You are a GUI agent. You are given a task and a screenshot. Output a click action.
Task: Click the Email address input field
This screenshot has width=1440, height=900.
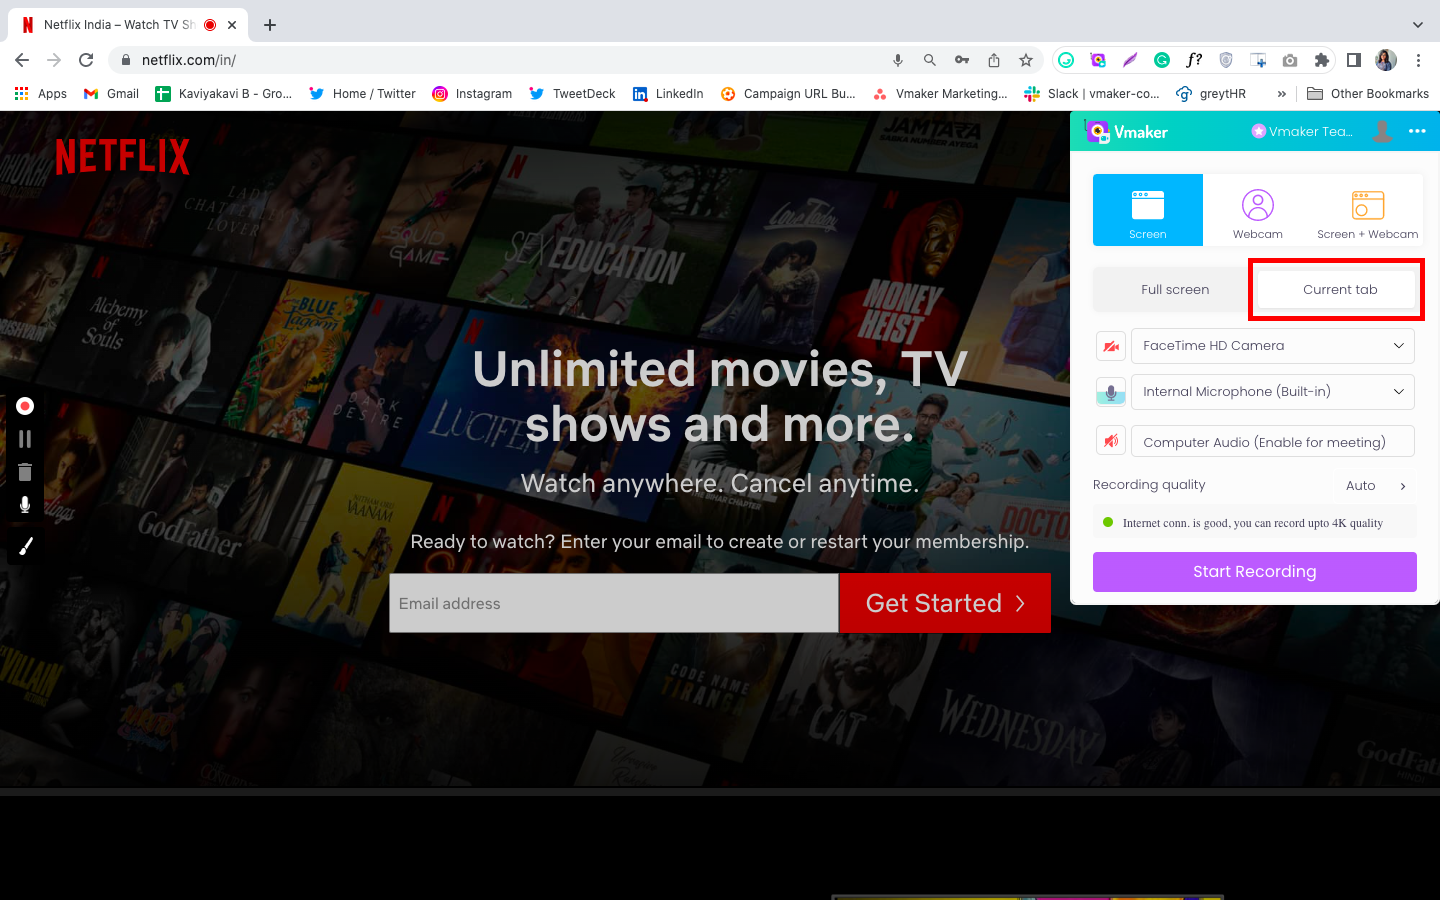click(x=614, y=603)
